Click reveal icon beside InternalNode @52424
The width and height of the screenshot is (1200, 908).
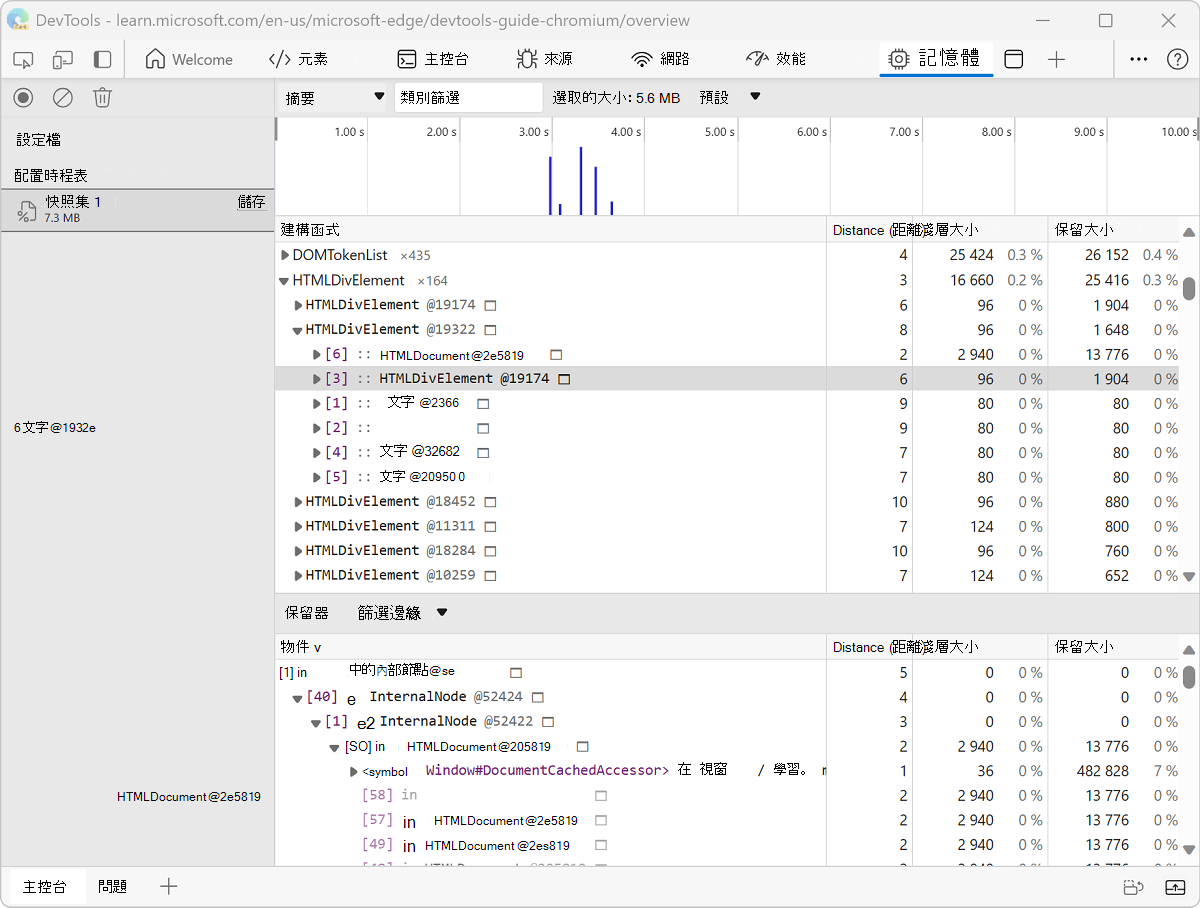(537, 697)
